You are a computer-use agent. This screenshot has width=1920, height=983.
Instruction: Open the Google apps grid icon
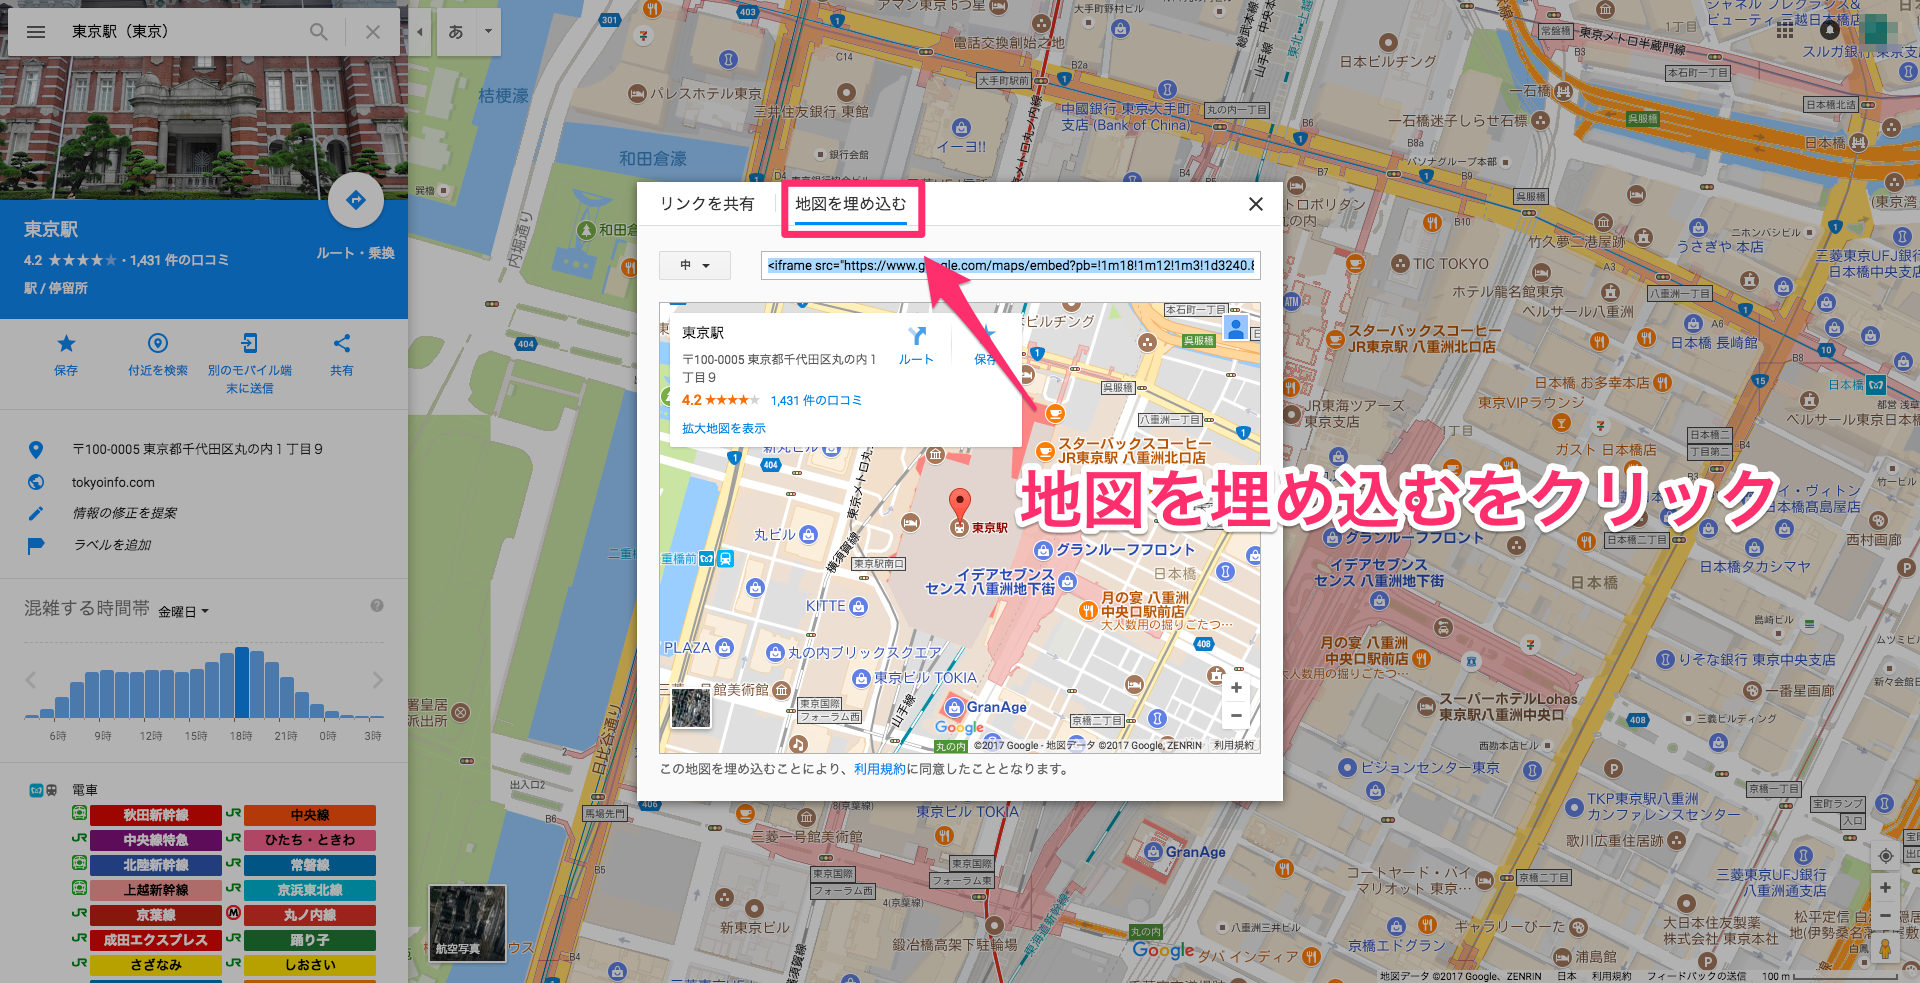[x=1785, y=30]
